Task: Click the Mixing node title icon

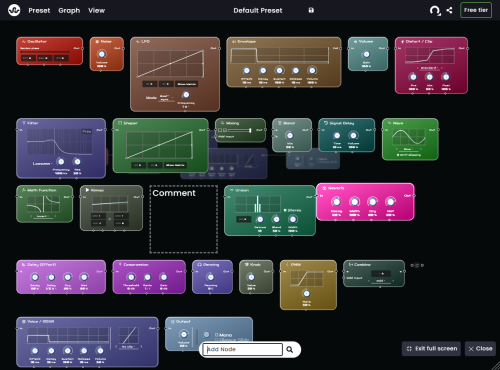Action: tap(222, 123)
